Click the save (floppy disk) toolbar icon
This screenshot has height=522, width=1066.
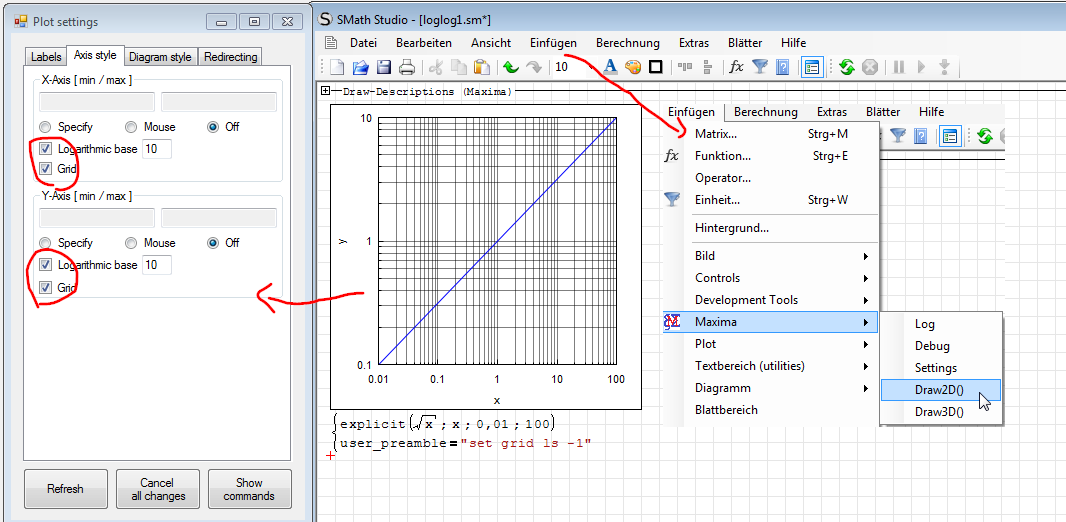tap(384, 67)
